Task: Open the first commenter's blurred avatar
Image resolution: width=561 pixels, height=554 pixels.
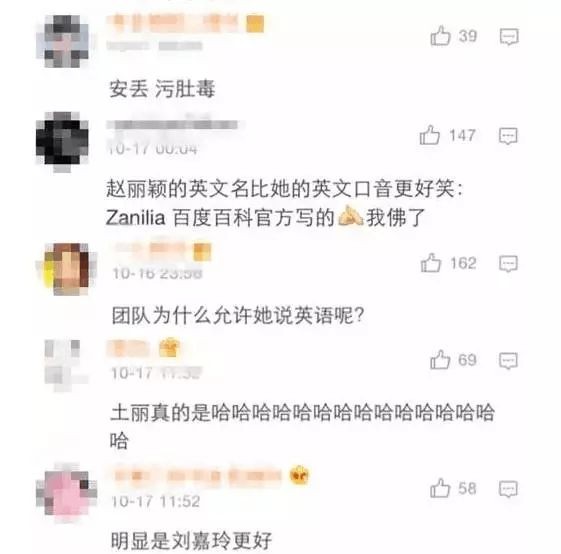Action: pos(63,41)
